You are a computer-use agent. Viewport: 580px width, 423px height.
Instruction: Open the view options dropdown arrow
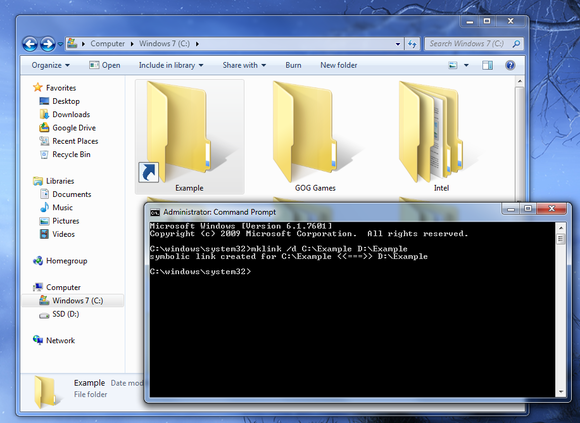pos(466,65)
